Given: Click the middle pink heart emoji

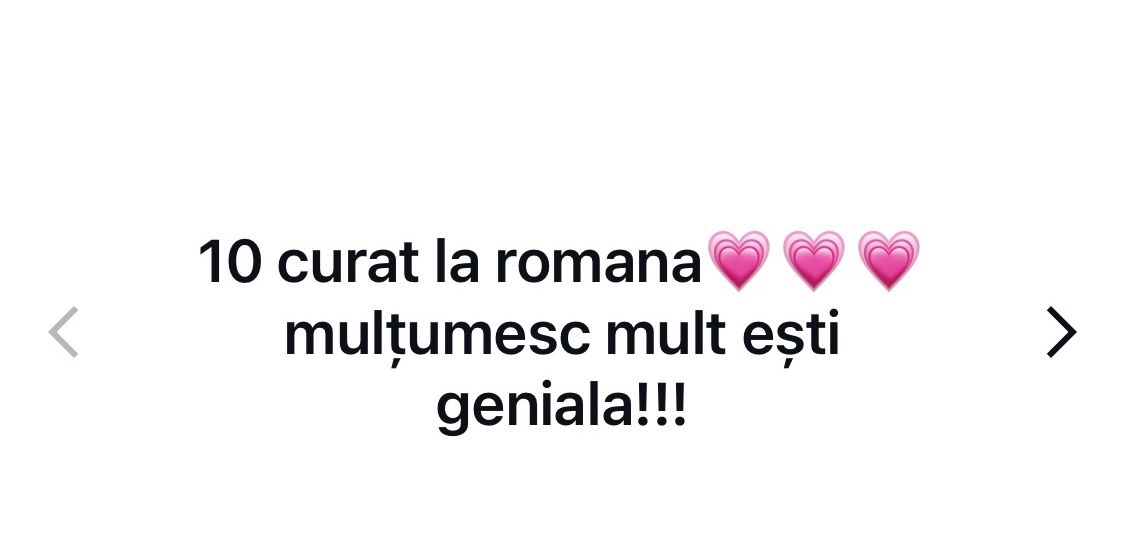Looking at the screenshot, I should pos(813,260).
